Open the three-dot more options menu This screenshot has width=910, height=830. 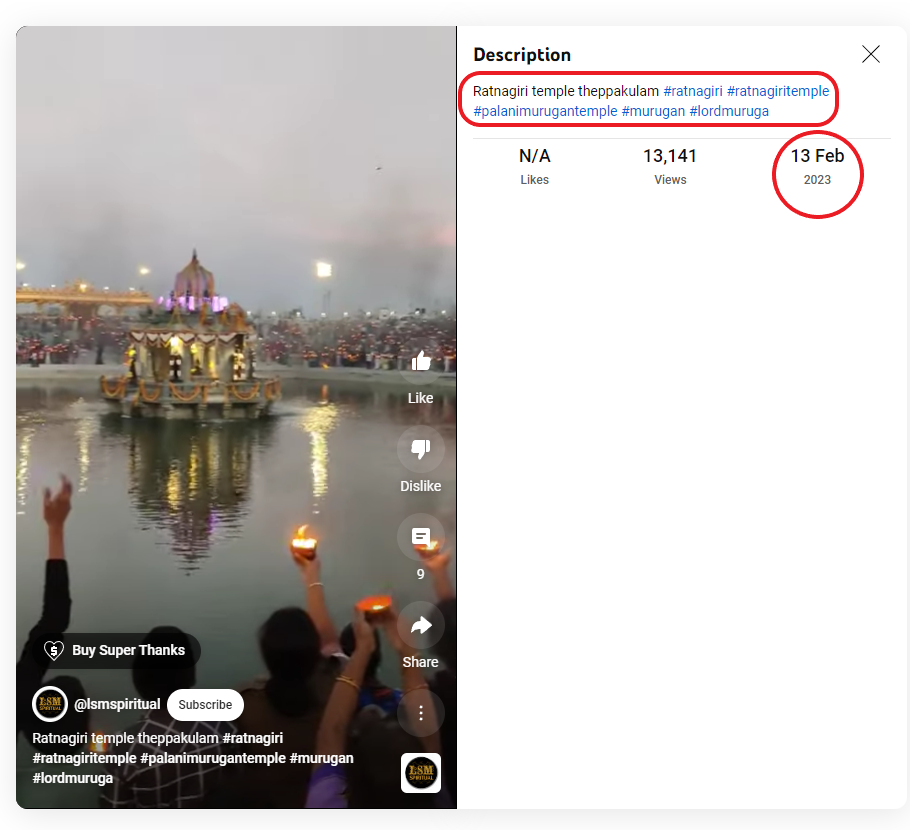click(x=420, y=713)
